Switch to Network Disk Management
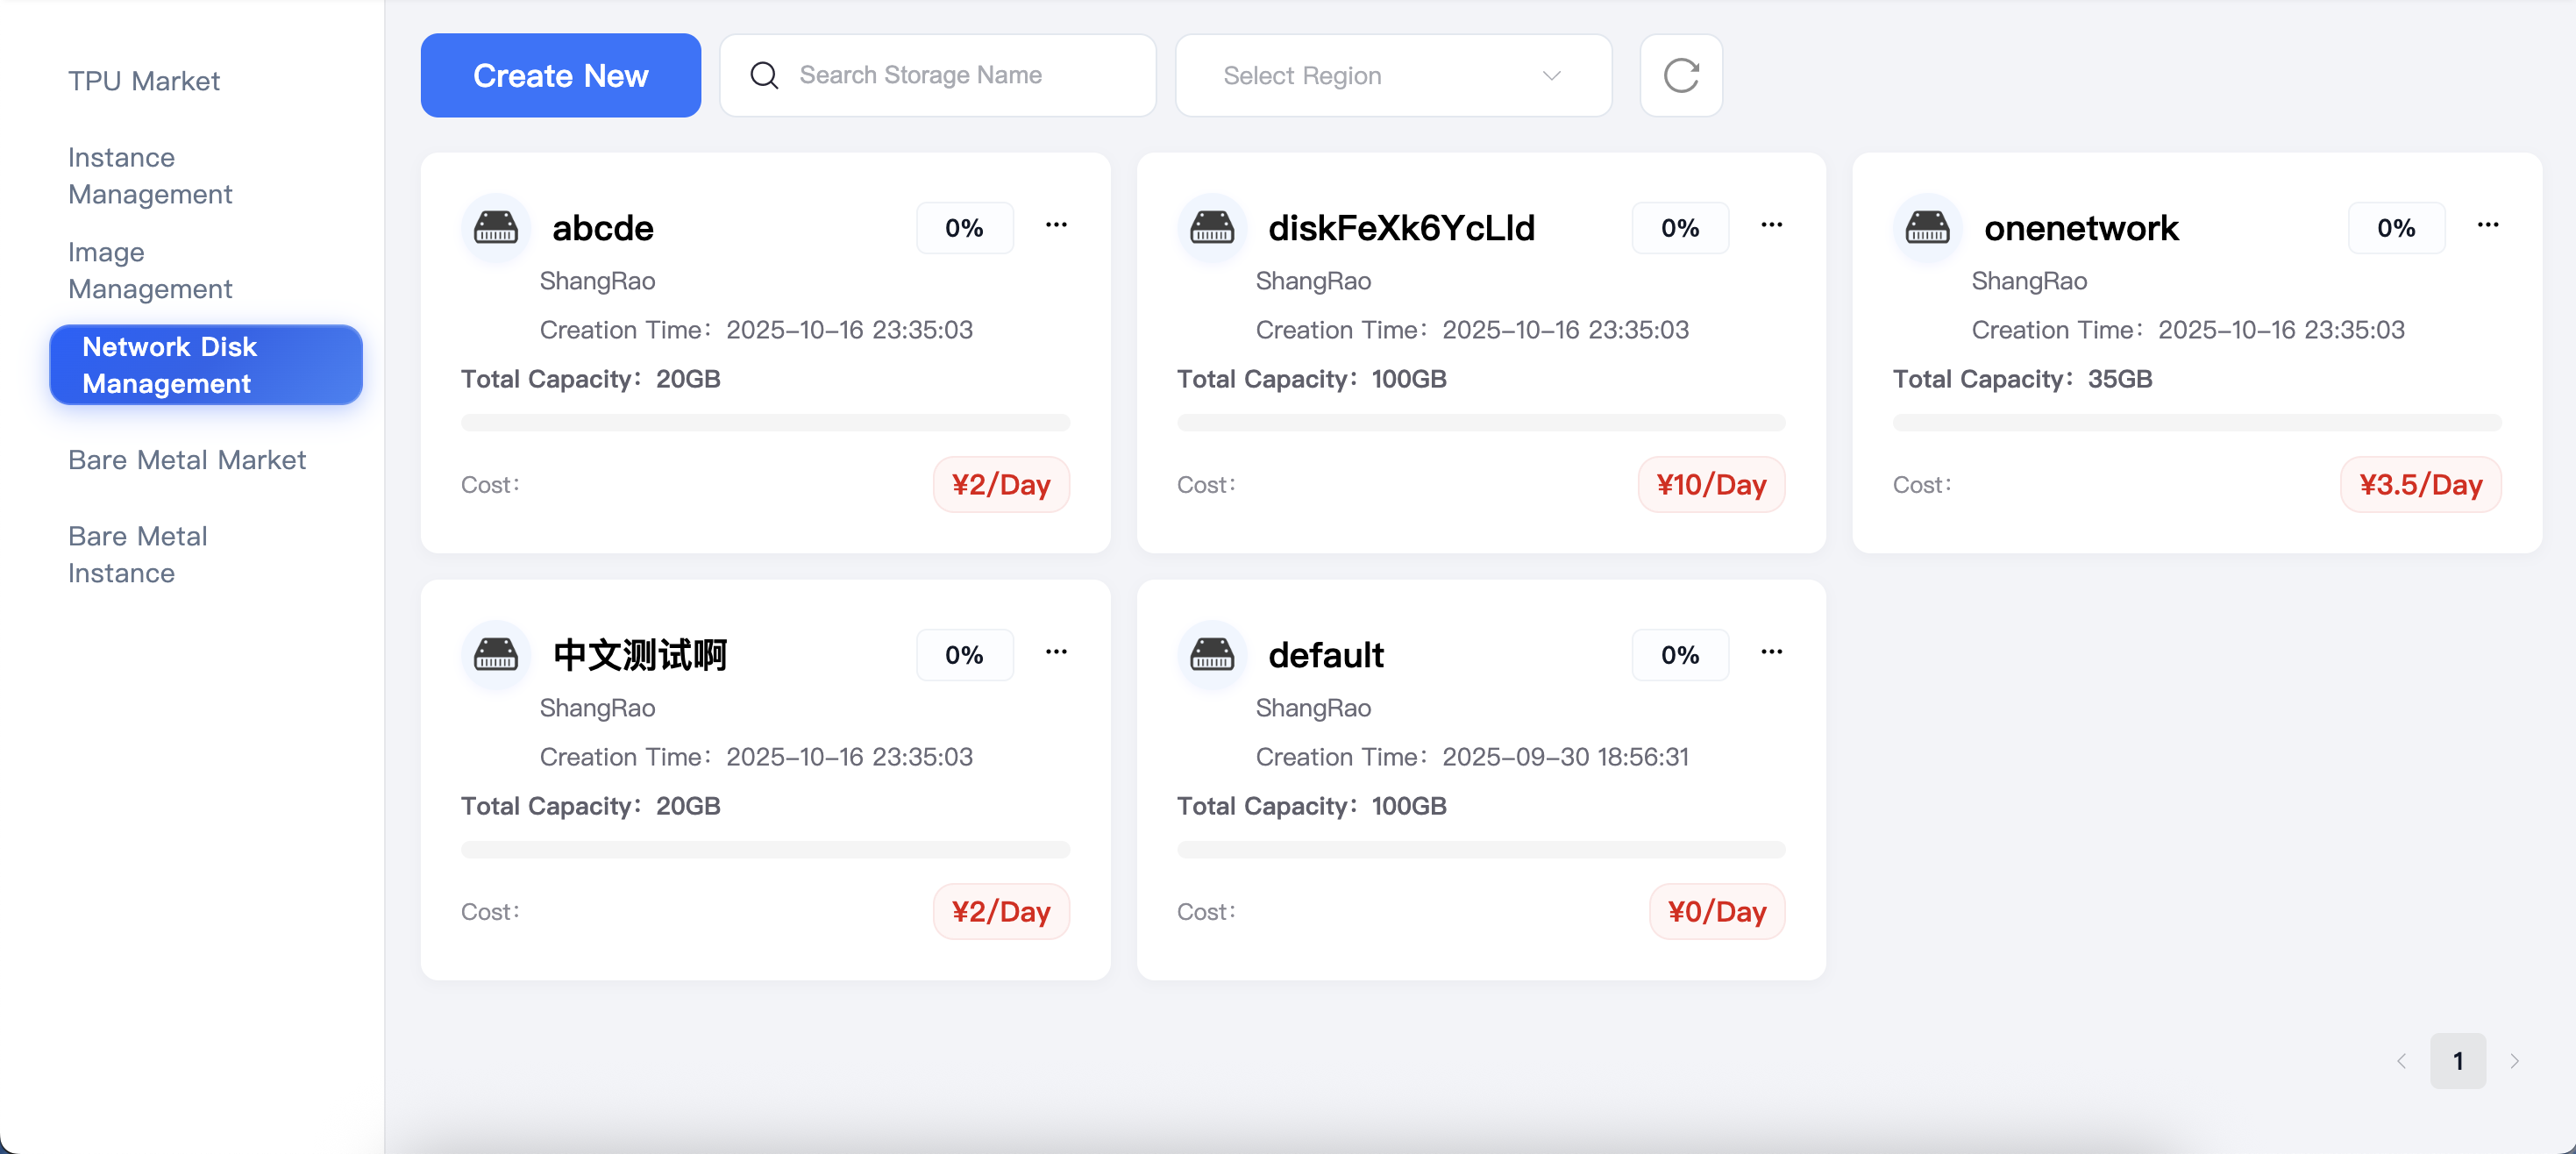The image size is (2576, 1154). click(x=205, y=365)
